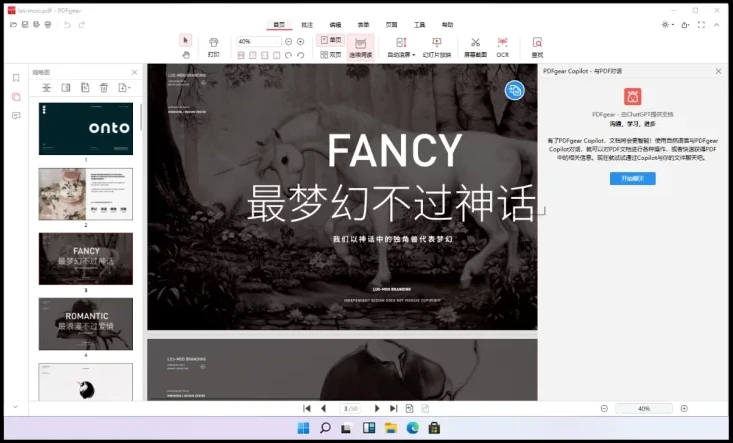
Task: Extract pages in thumbnail toolbar
Action: pos(85,87)
